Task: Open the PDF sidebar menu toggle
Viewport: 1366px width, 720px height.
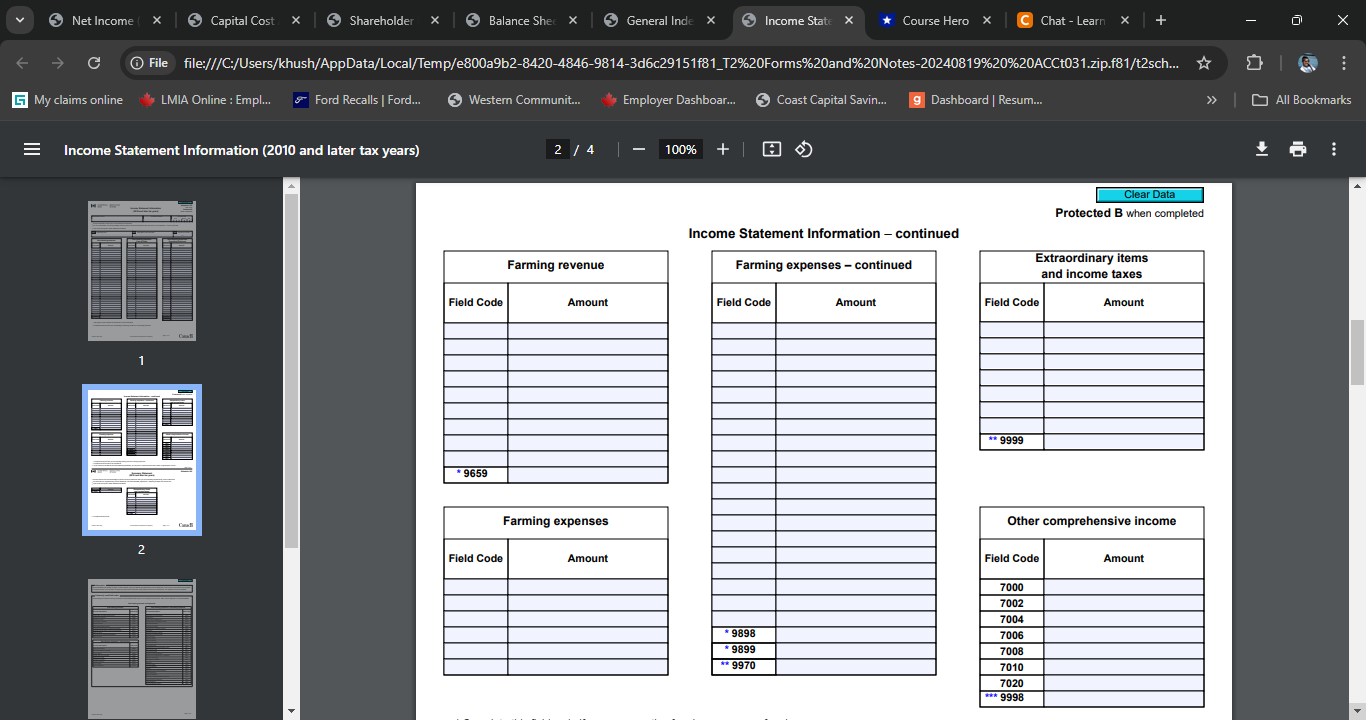Action: pos(32,149)
